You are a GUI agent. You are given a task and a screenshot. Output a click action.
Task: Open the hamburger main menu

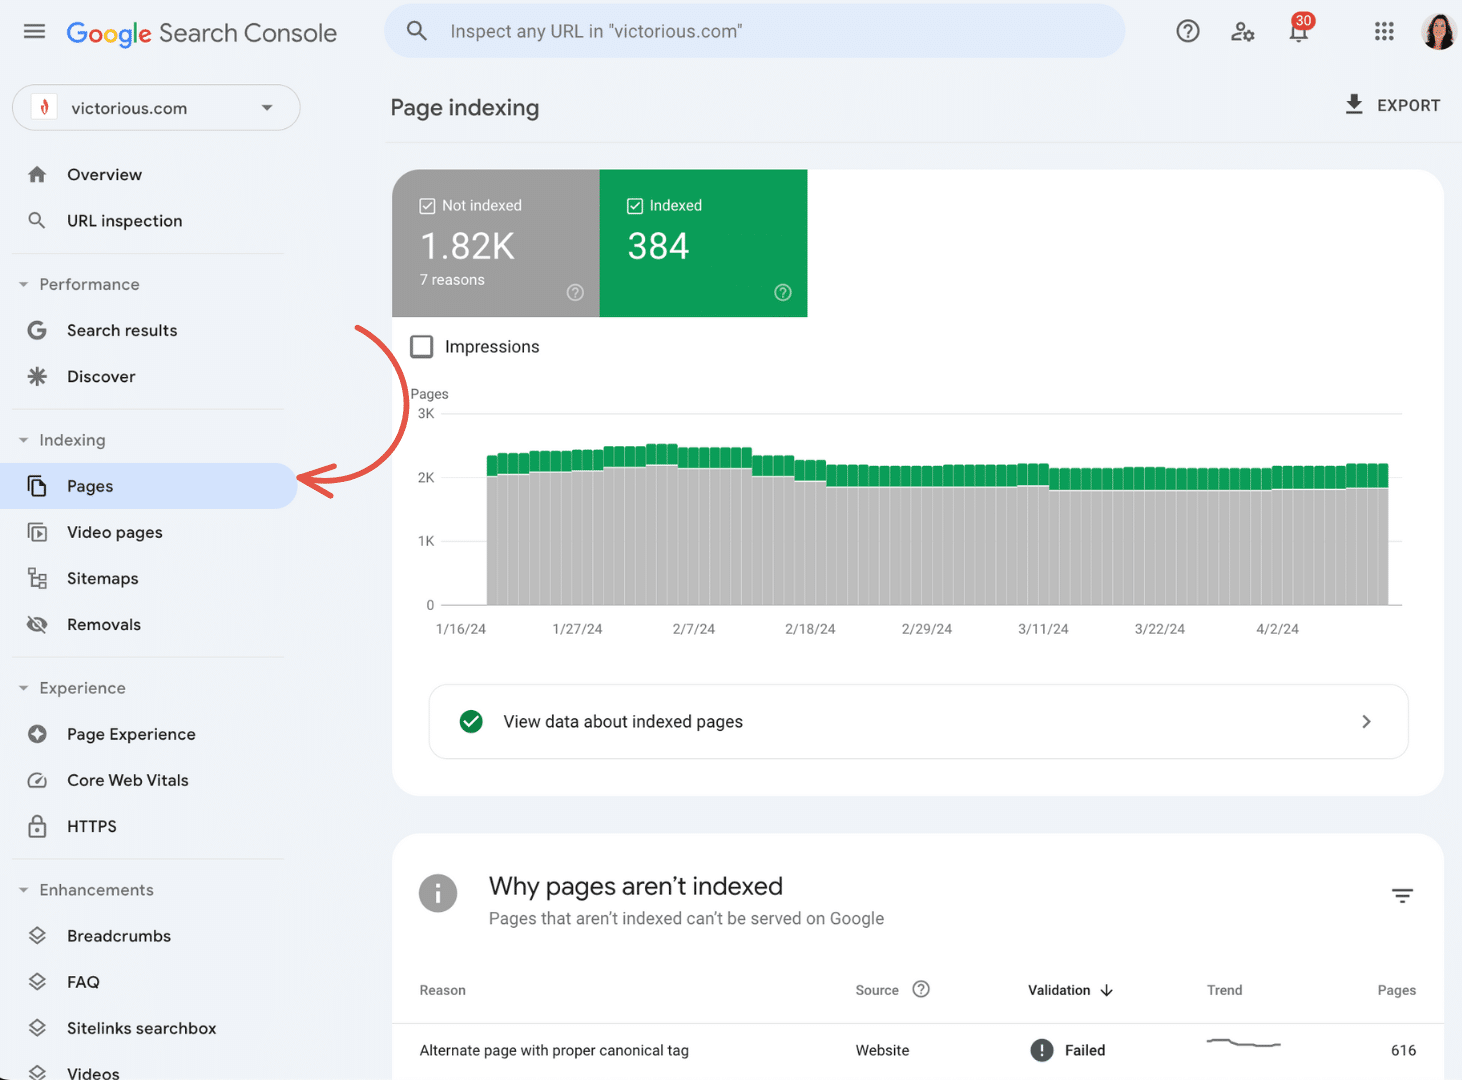pos(34,31)
